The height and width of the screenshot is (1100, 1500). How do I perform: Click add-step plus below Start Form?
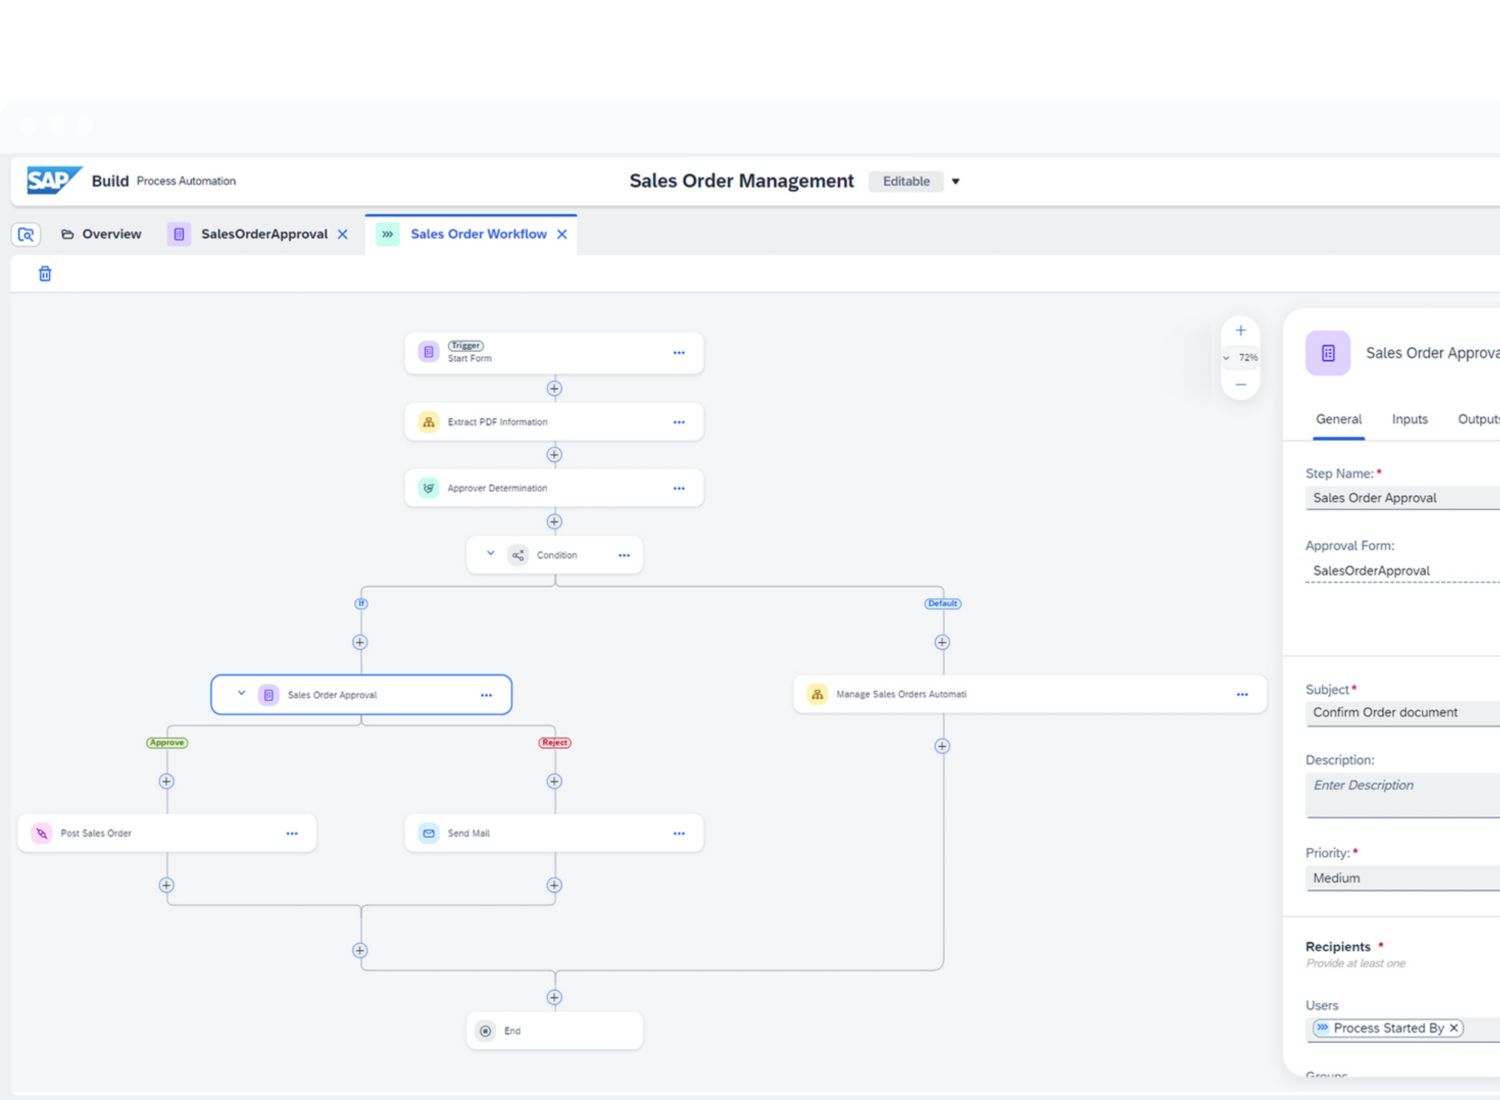click(x=554, y=388)
